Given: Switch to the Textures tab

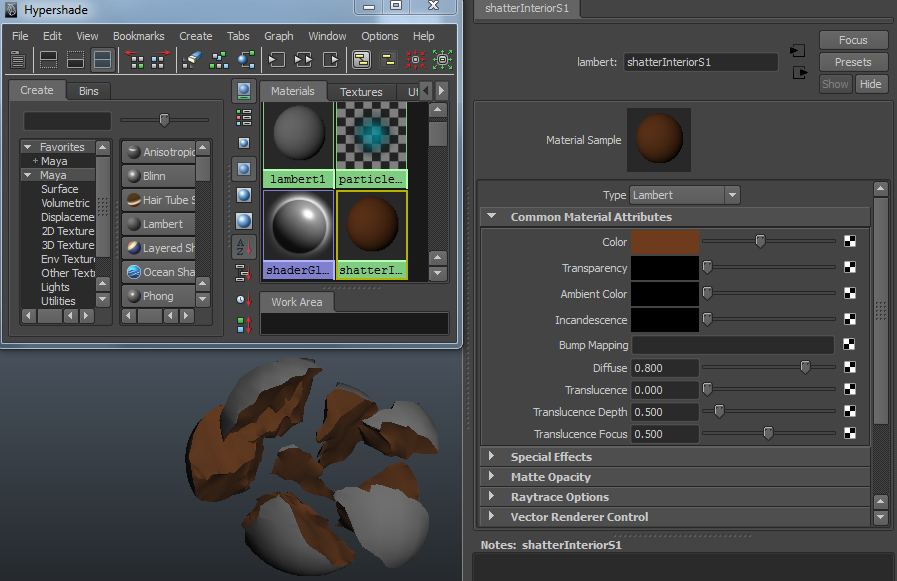Looking at the screenshot, I should click(361, 91).
